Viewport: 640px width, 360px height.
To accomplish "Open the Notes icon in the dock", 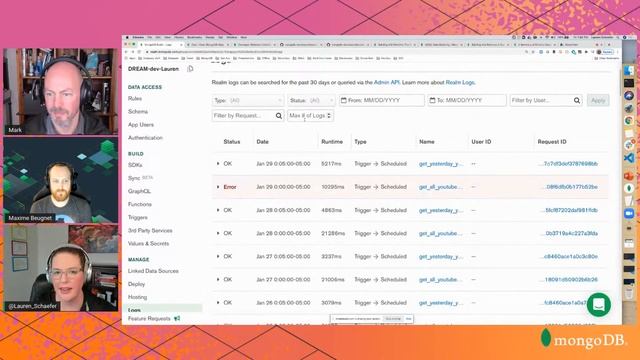I will tap(629, 133).
